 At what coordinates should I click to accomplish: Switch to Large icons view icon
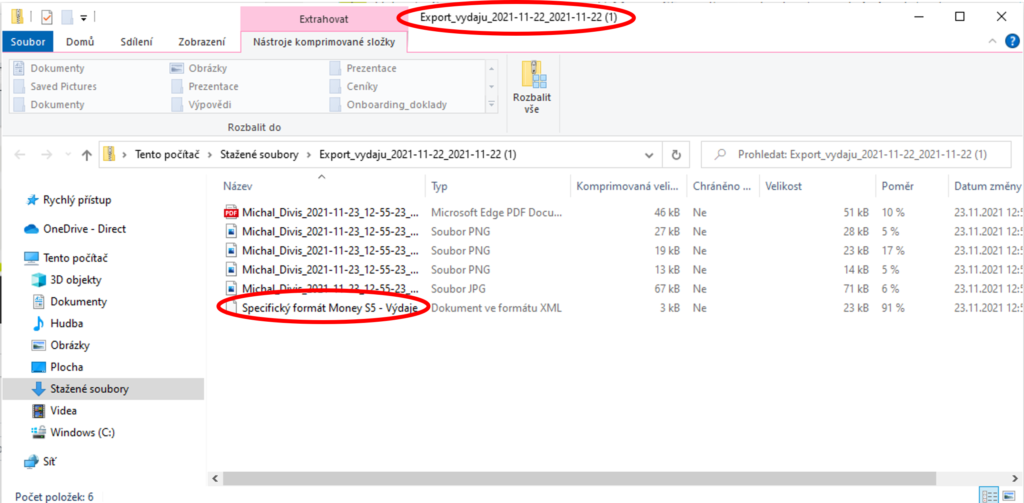tap(1009, 495)
